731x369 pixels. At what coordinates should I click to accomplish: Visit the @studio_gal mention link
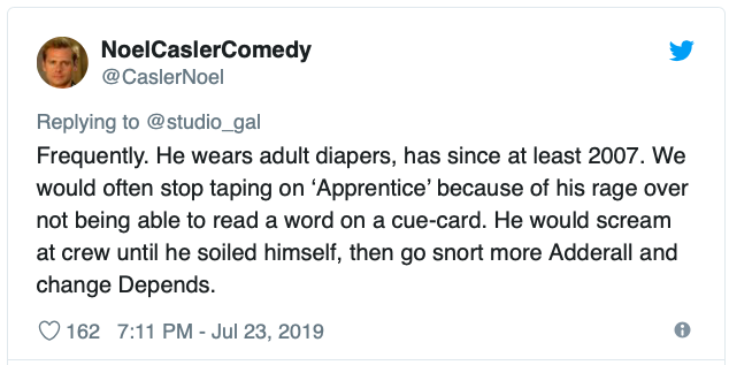(x=203, y=123)
